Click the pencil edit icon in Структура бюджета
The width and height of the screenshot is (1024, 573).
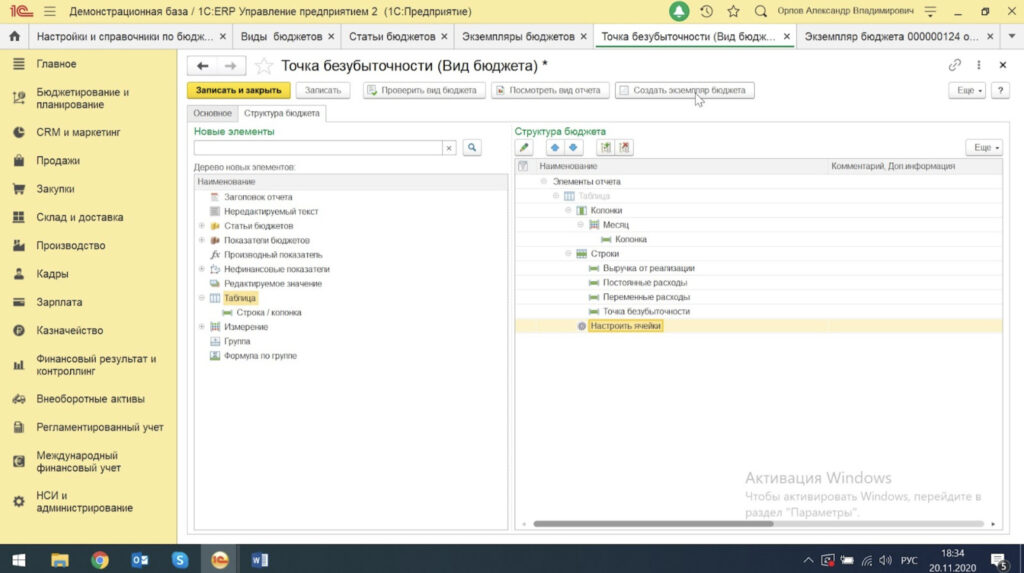click(x=525, y=148)
